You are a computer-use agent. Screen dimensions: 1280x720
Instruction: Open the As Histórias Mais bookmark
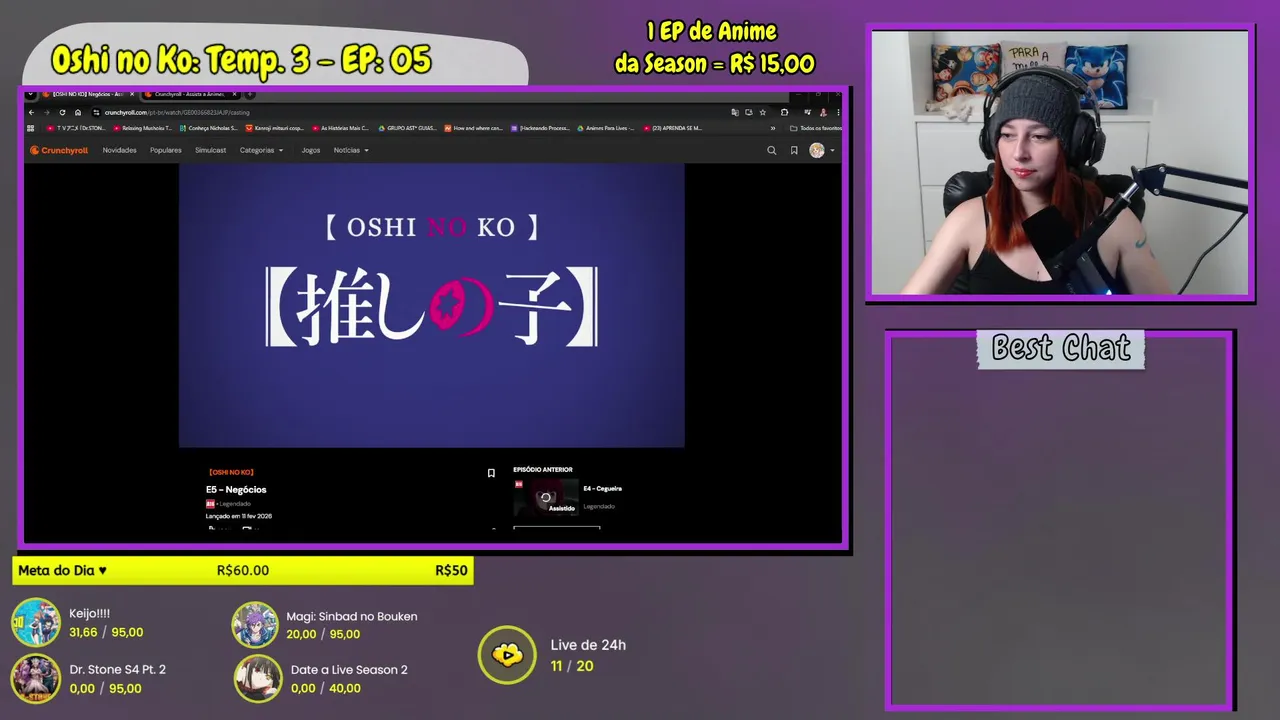(x=340, y=128)
